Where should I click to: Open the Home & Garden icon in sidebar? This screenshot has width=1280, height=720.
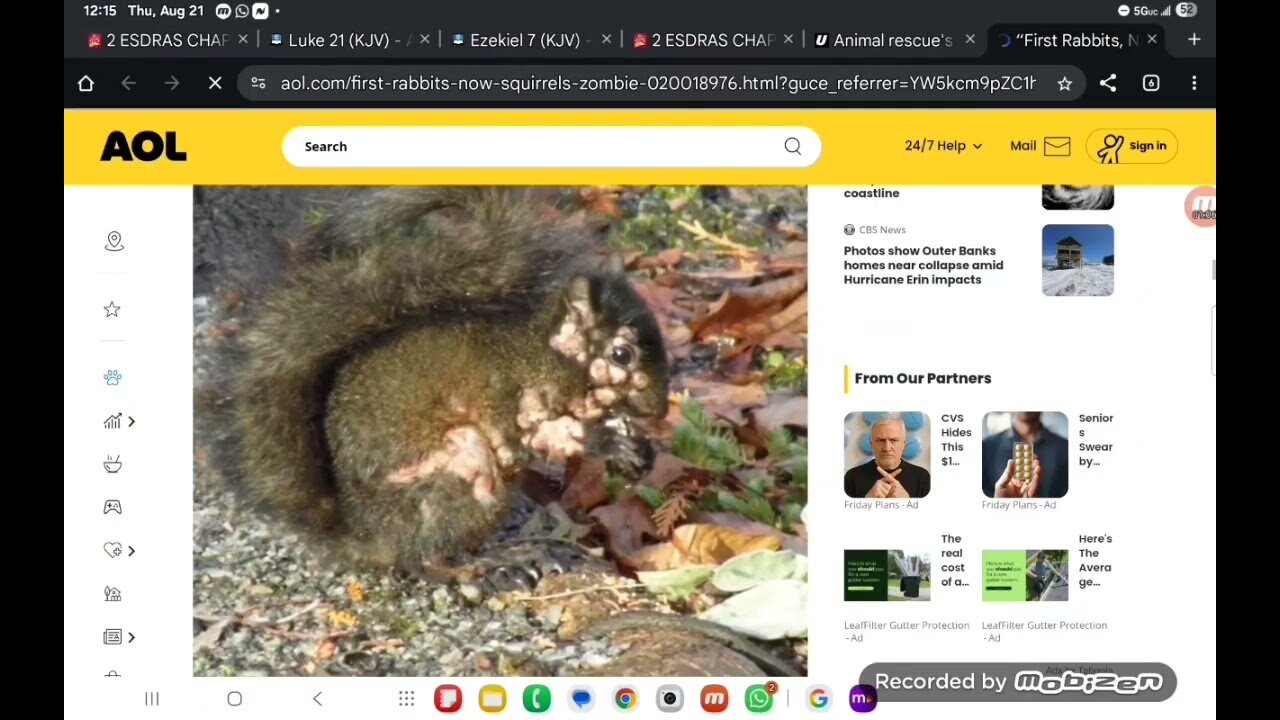point(112,594)
